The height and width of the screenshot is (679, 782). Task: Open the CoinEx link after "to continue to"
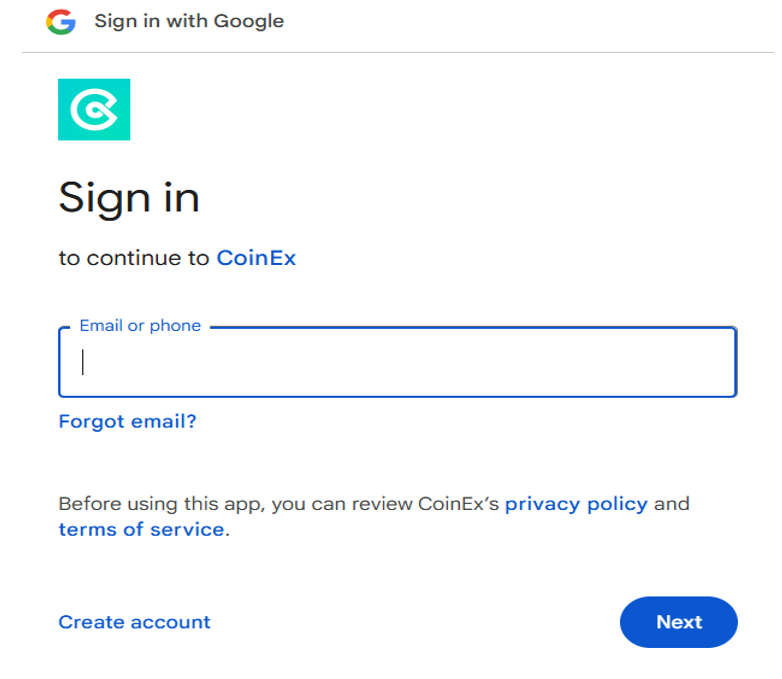pos(256,258)
